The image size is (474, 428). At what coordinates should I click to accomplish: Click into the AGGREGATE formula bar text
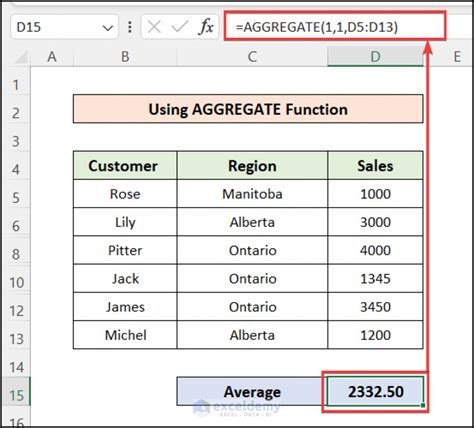click(x=317, y=27)
